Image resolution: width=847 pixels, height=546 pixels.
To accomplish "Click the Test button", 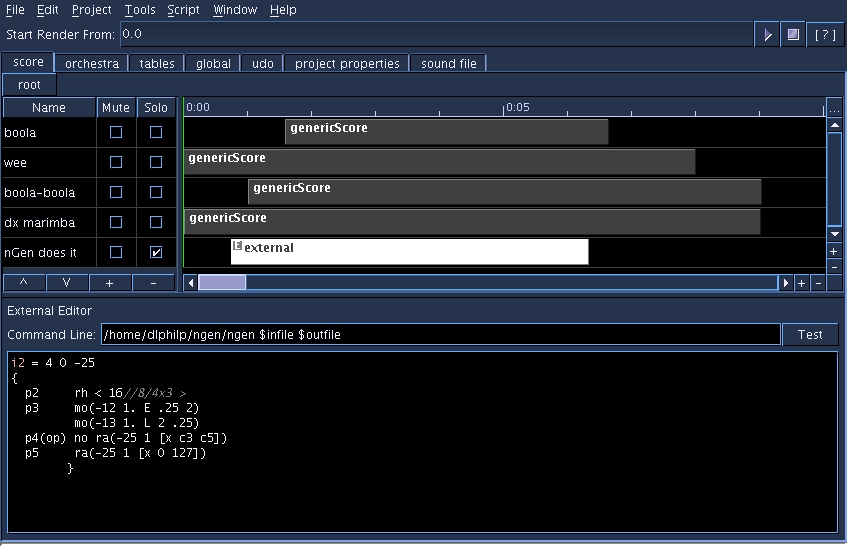I will coord(810,334).
